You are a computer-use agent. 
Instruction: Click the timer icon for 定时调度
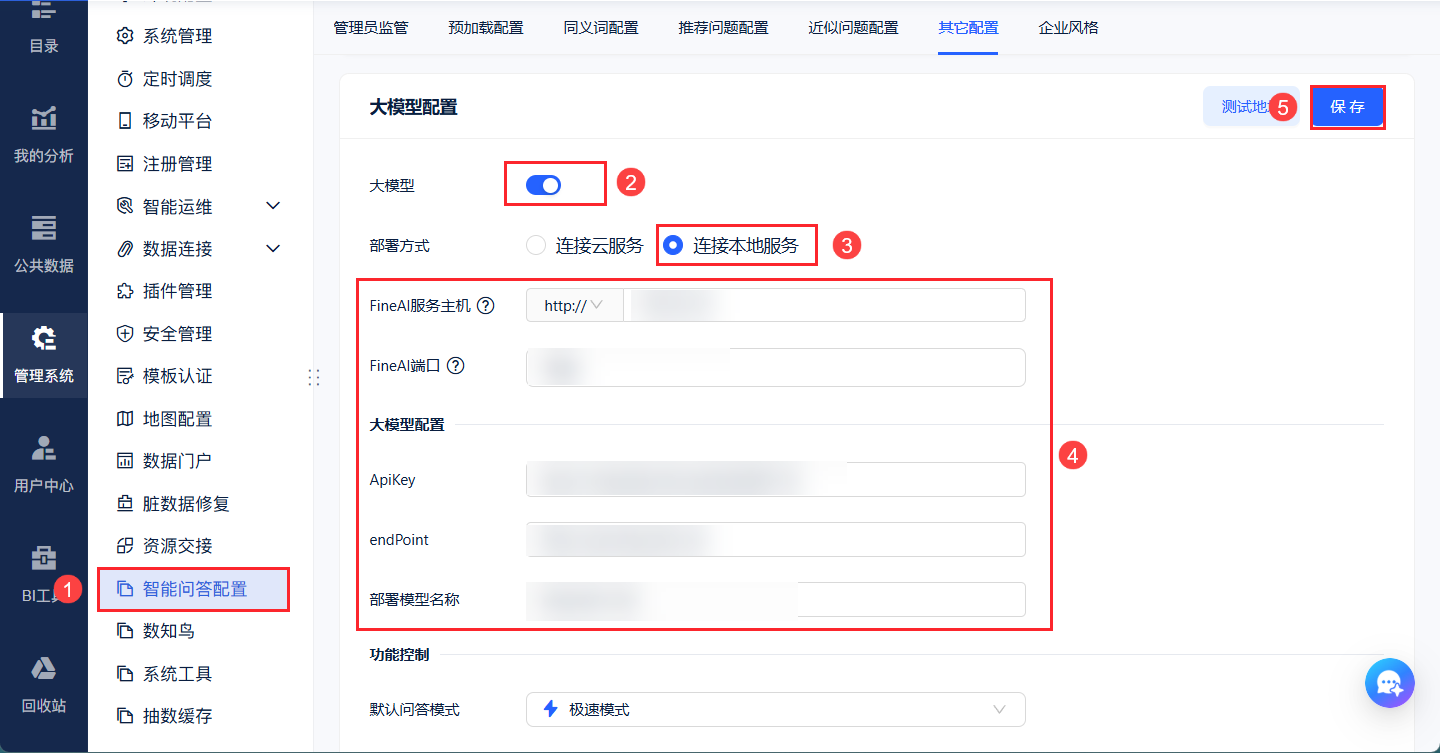(x=125, y=79)
